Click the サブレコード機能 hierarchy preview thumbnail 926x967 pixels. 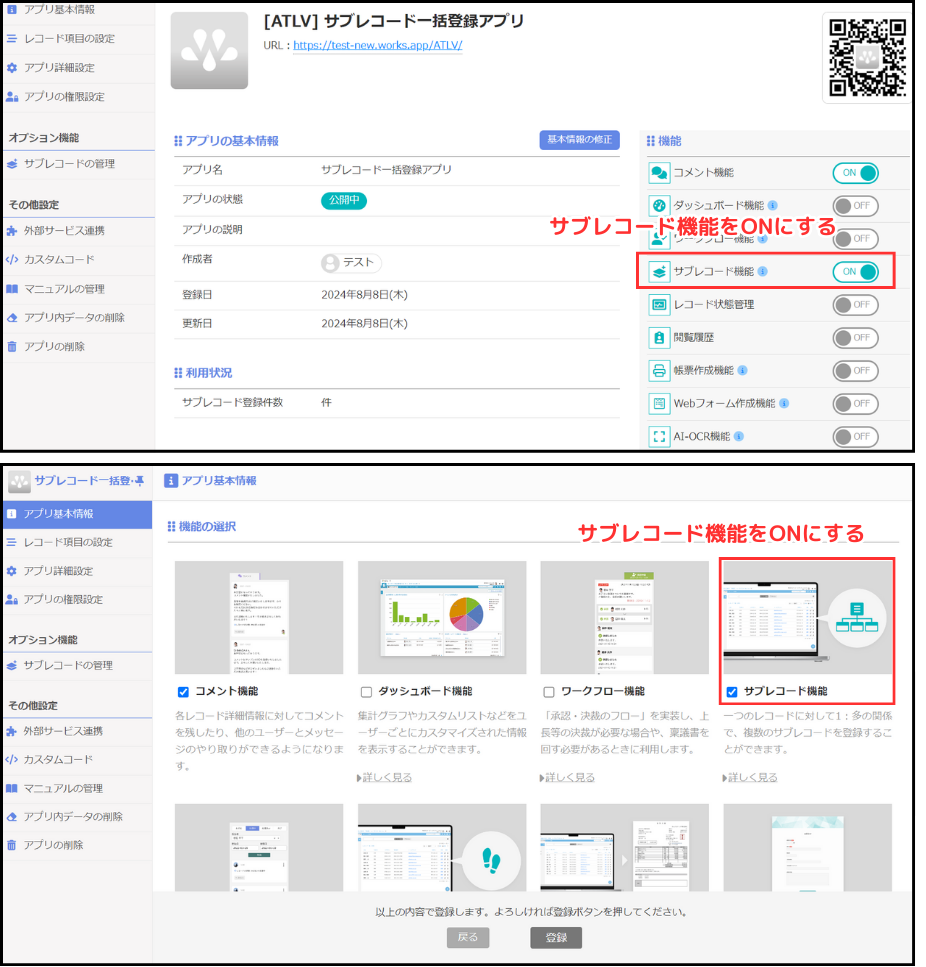[x=808, y=618]
